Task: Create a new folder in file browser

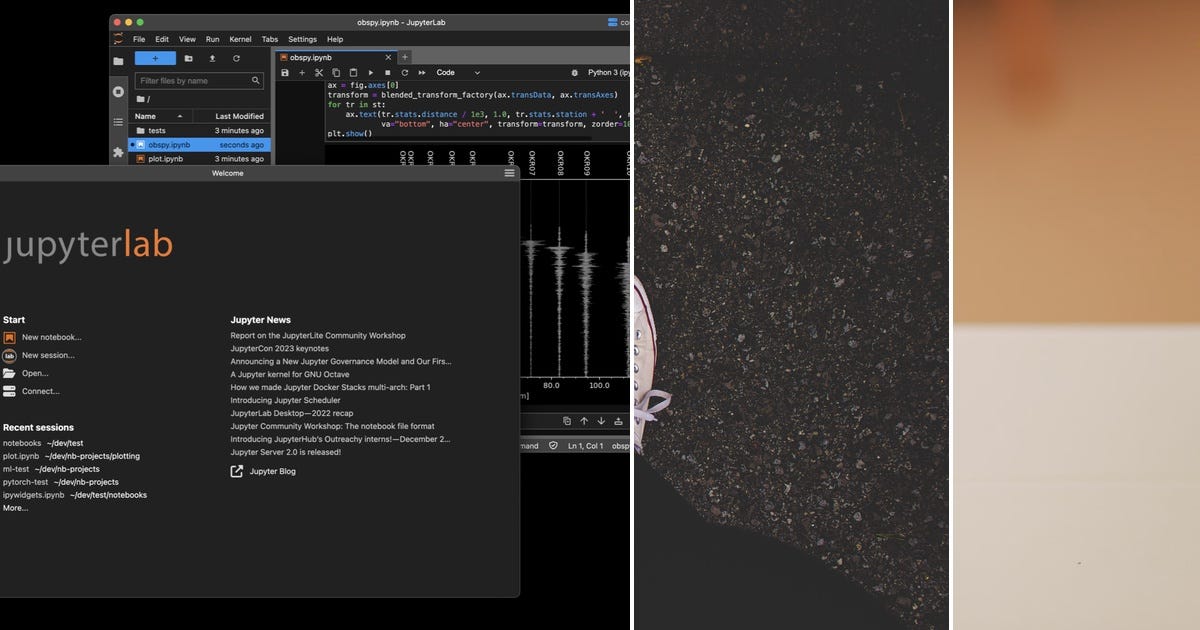Action: tap(188, 58)
